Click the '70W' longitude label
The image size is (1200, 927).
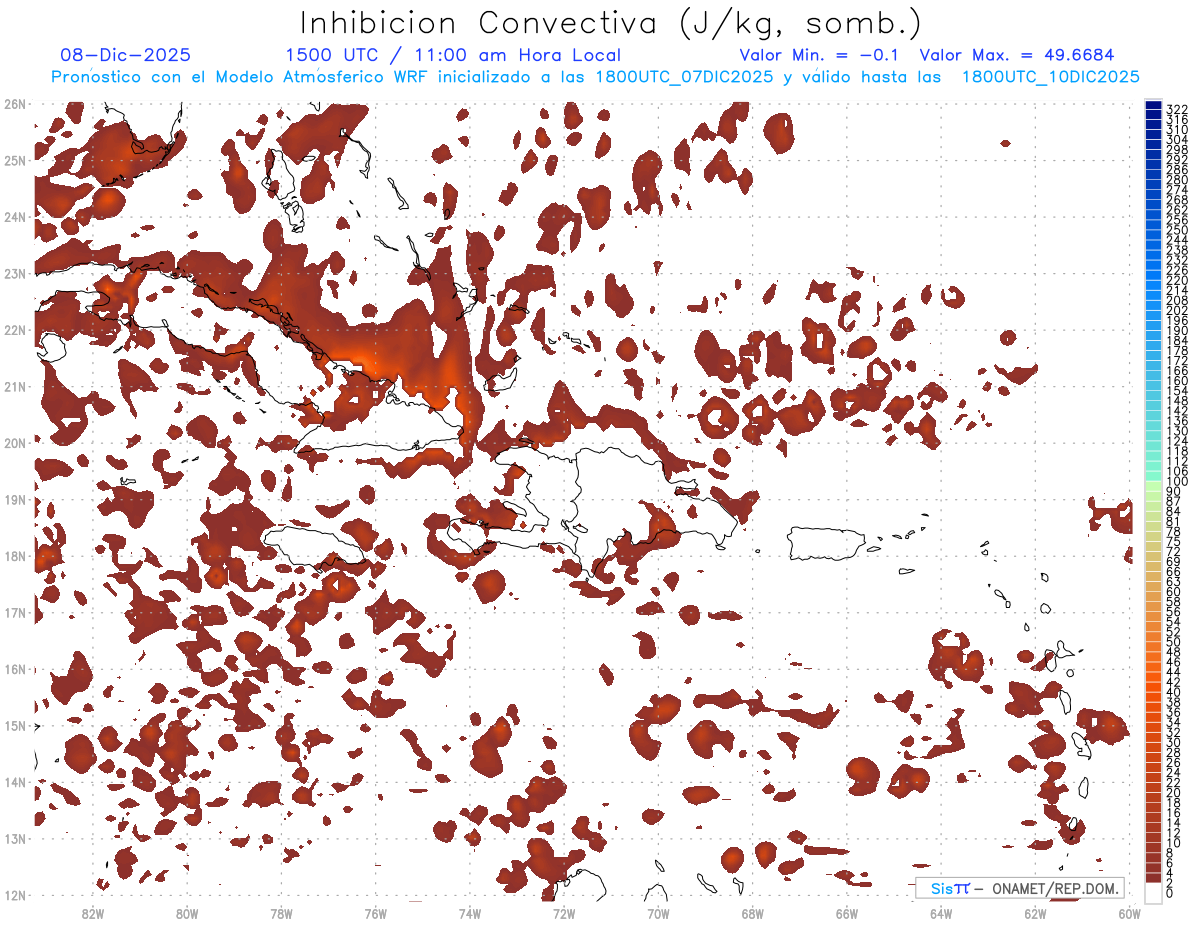[658, 913]
